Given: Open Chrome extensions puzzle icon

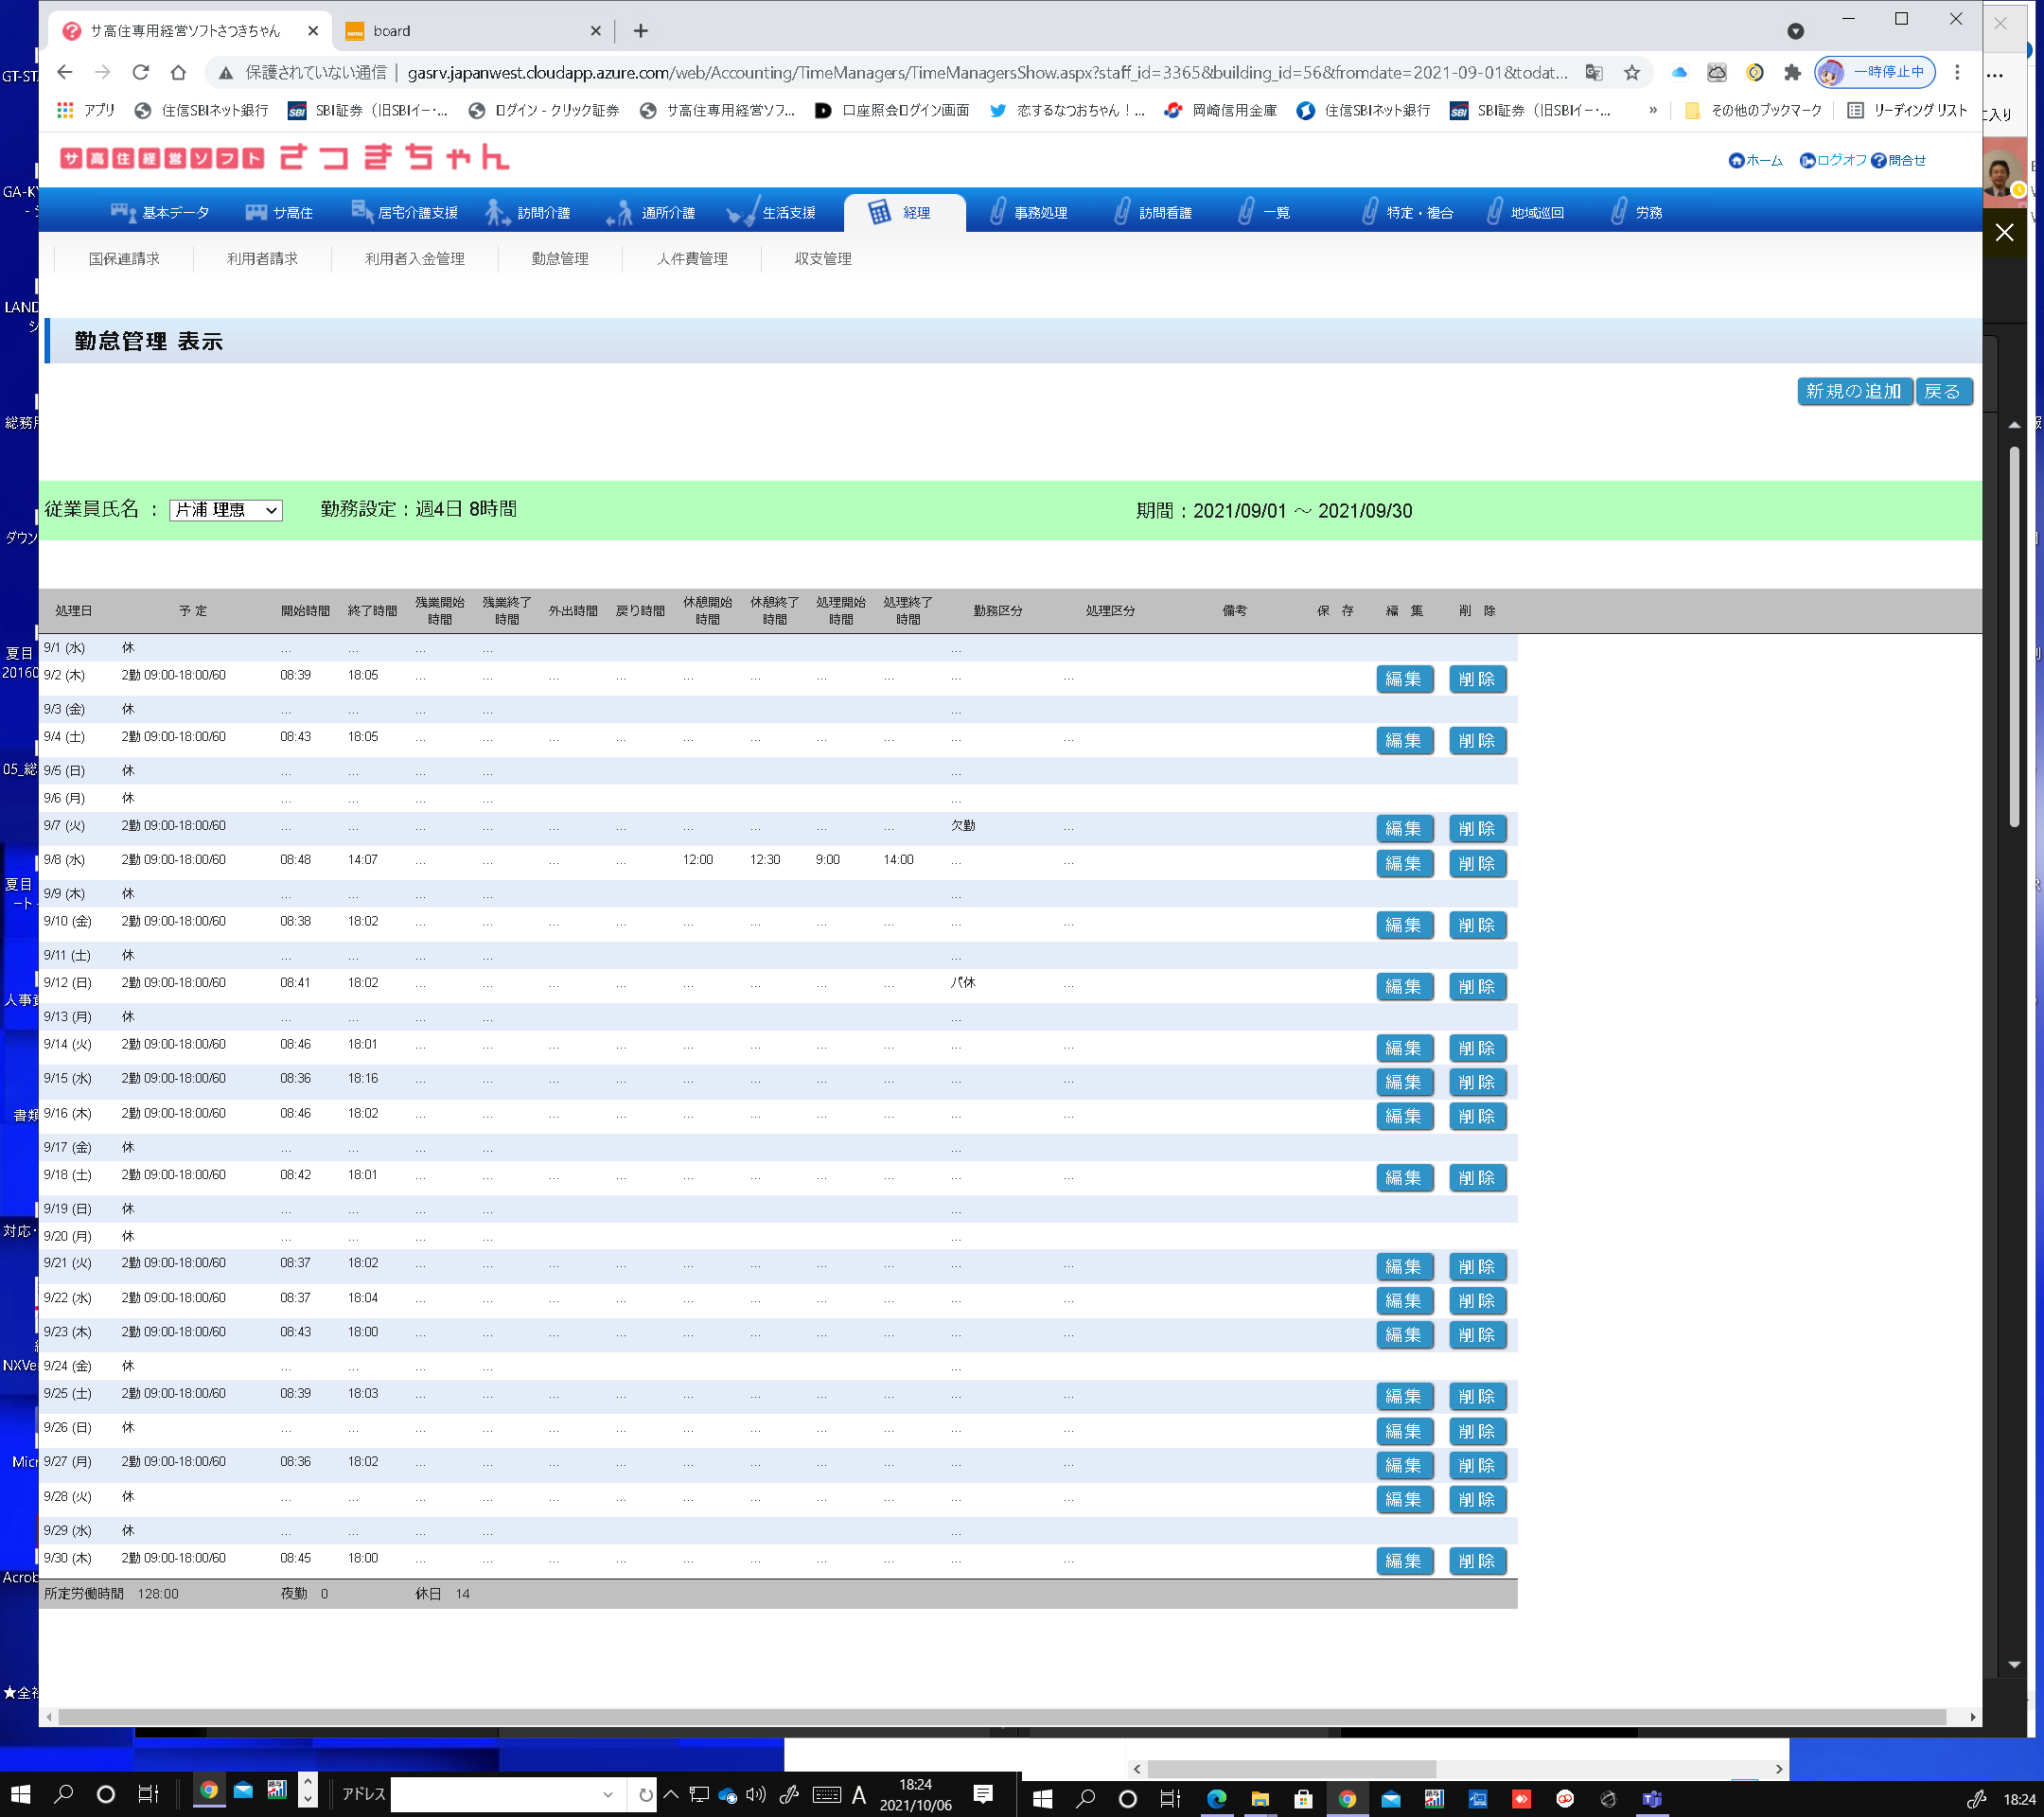Looking at the screenshot, I should 1792,72.
